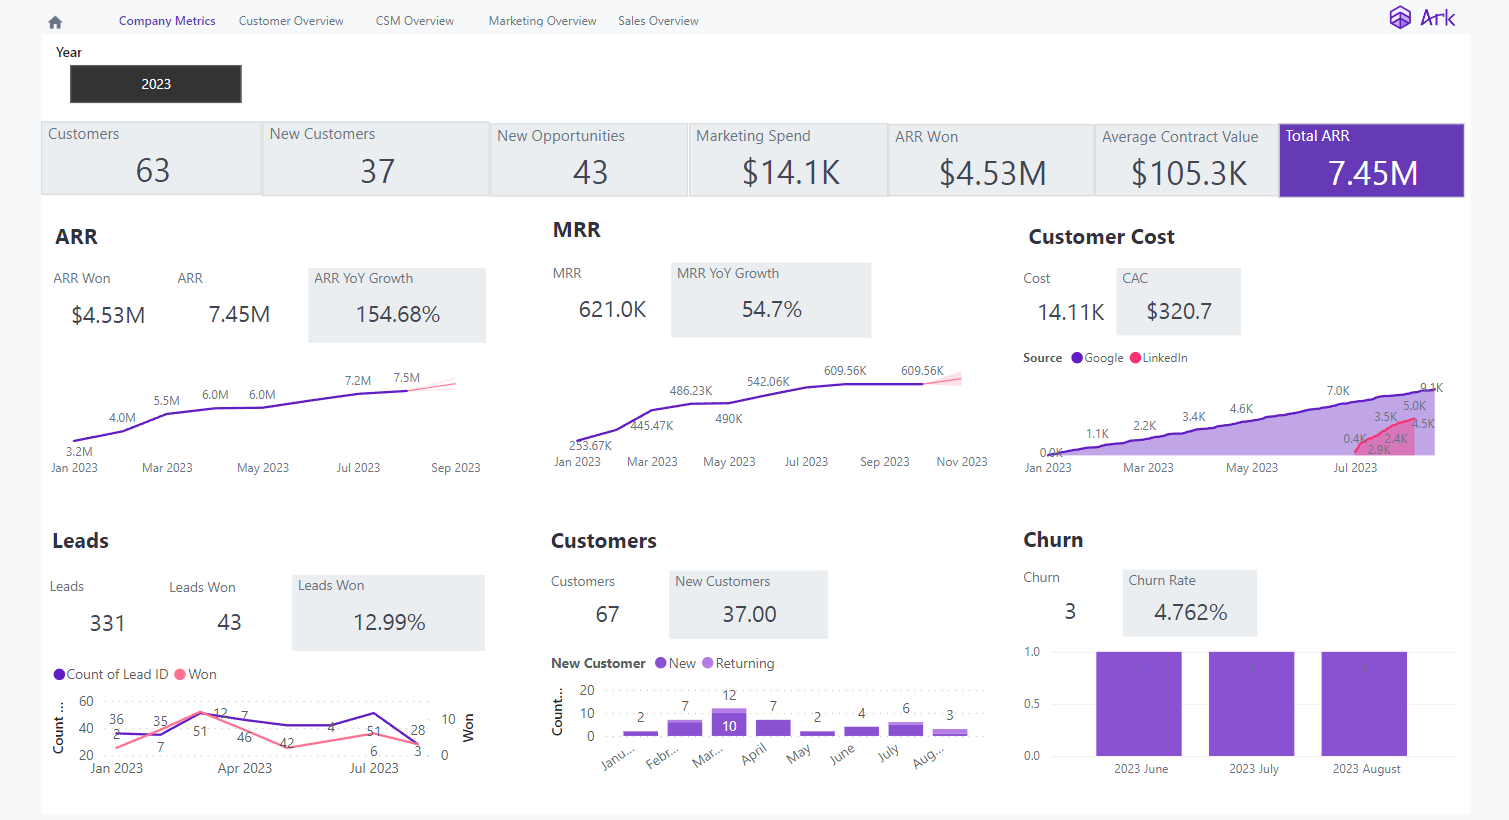Open the Sales Overview page
The image size is (1509, 820).
click(x=658, y=20)
